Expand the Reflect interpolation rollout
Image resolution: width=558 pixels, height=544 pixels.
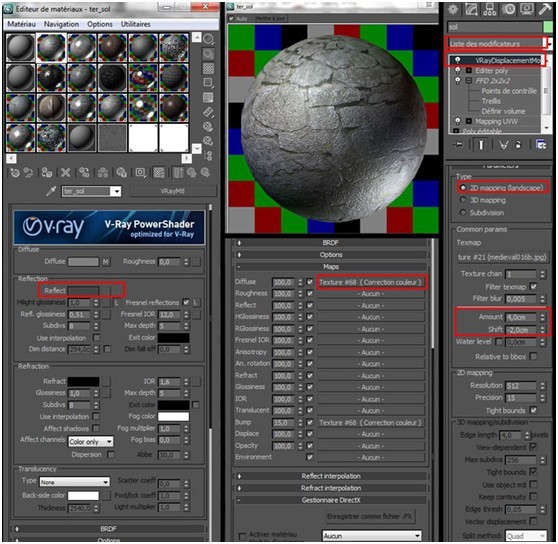[x=331, y=476]
